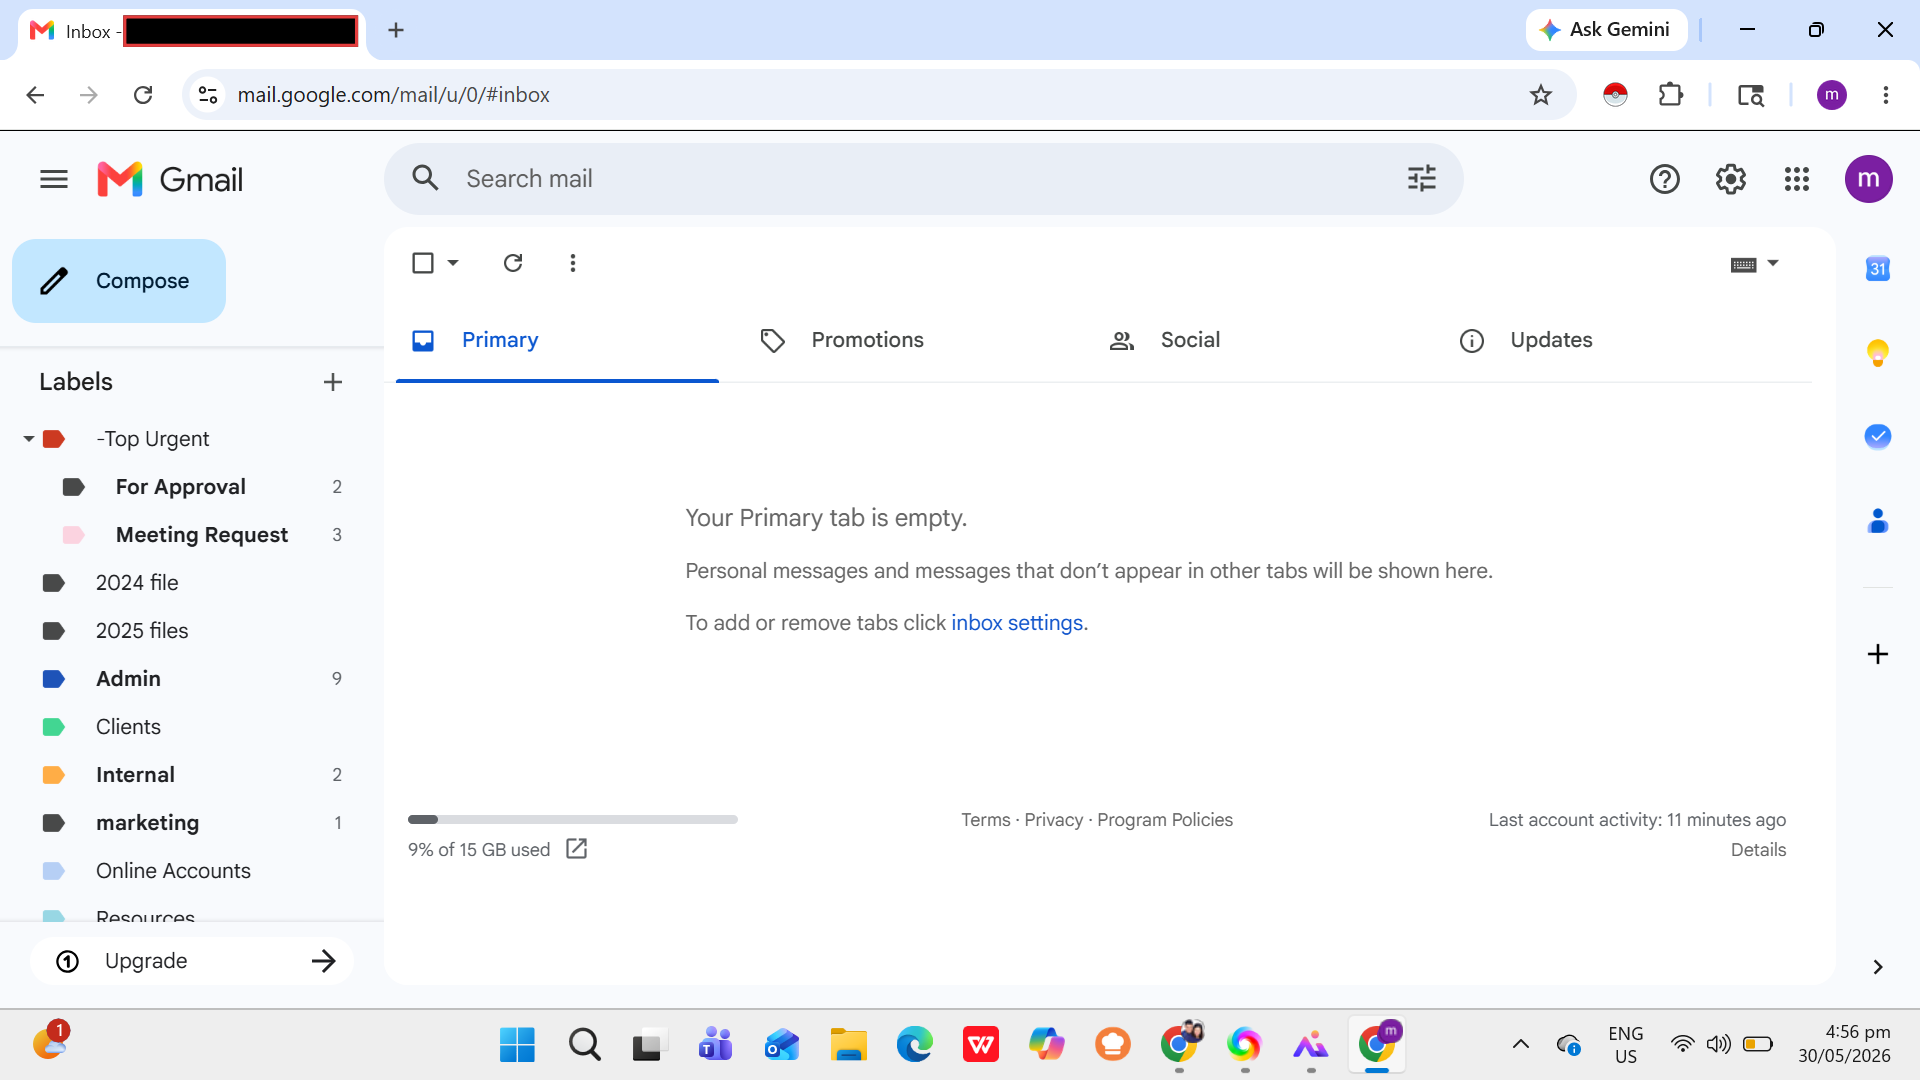Open the select messages dropdown arrow

[x=453, y=263]
